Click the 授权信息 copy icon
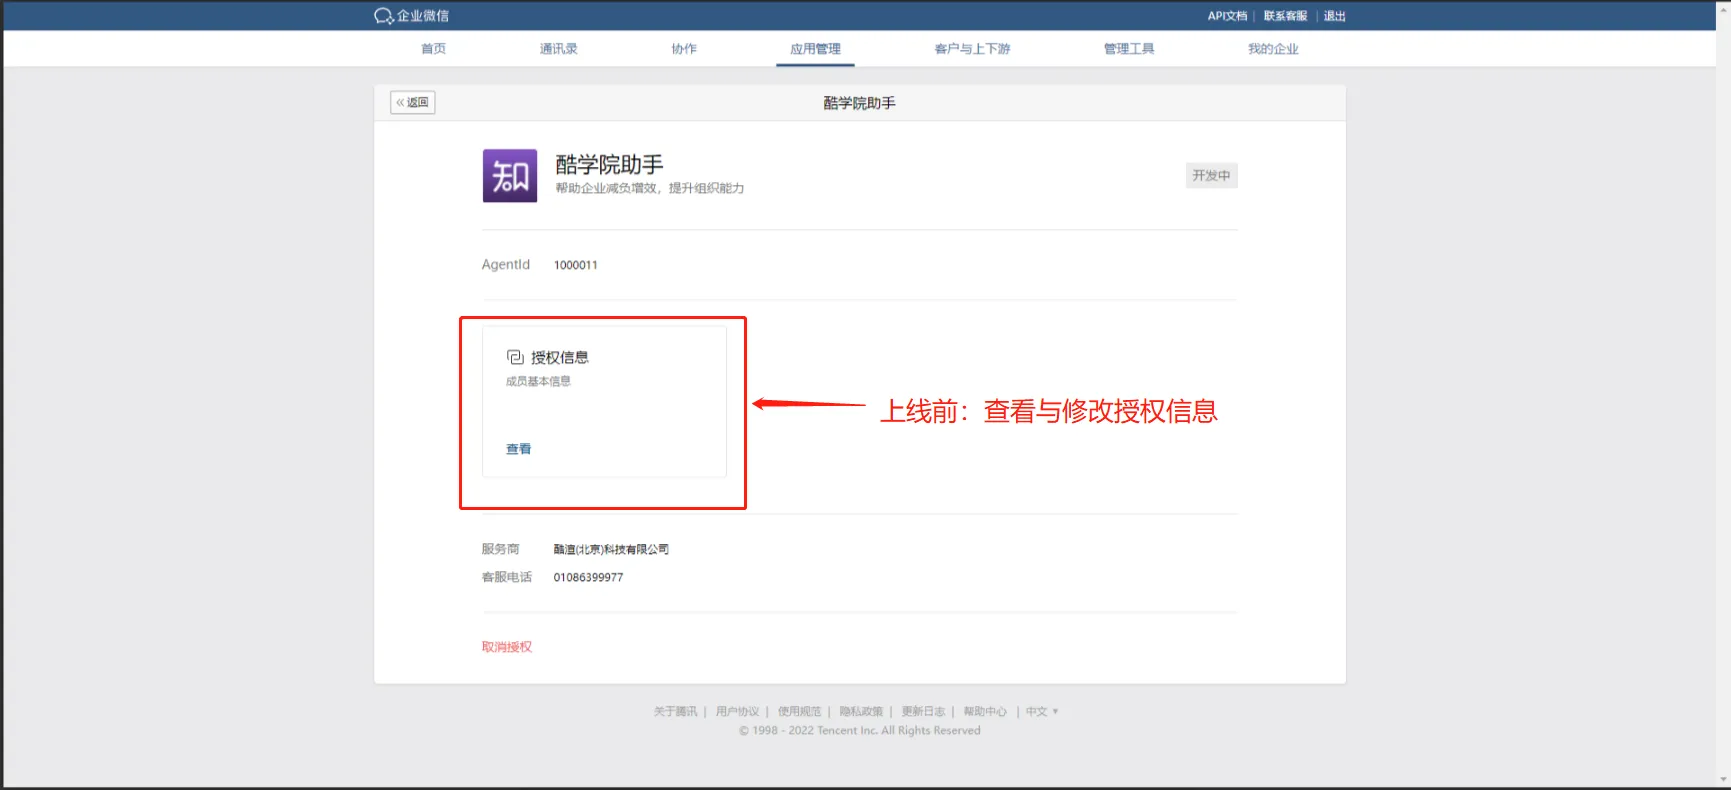Screen dimensions: 1731x790 click(515, 357)
